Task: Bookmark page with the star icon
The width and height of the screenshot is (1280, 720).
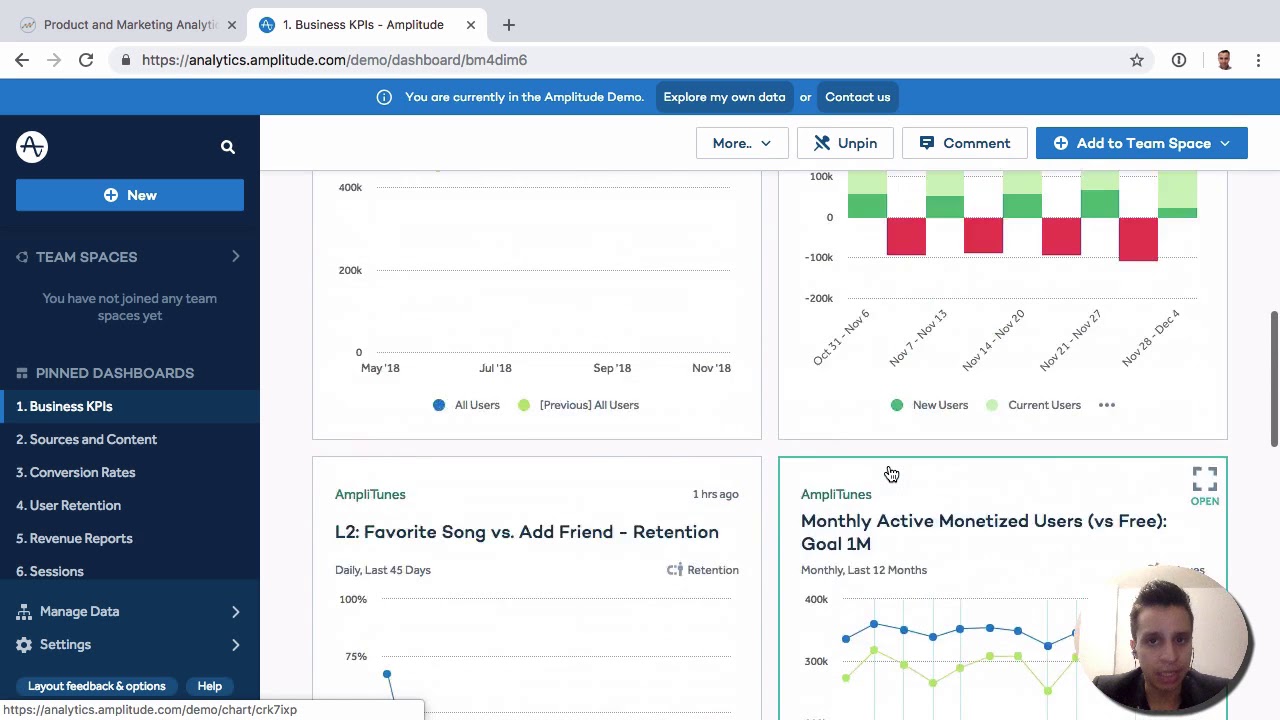Action: (1137, 60)
